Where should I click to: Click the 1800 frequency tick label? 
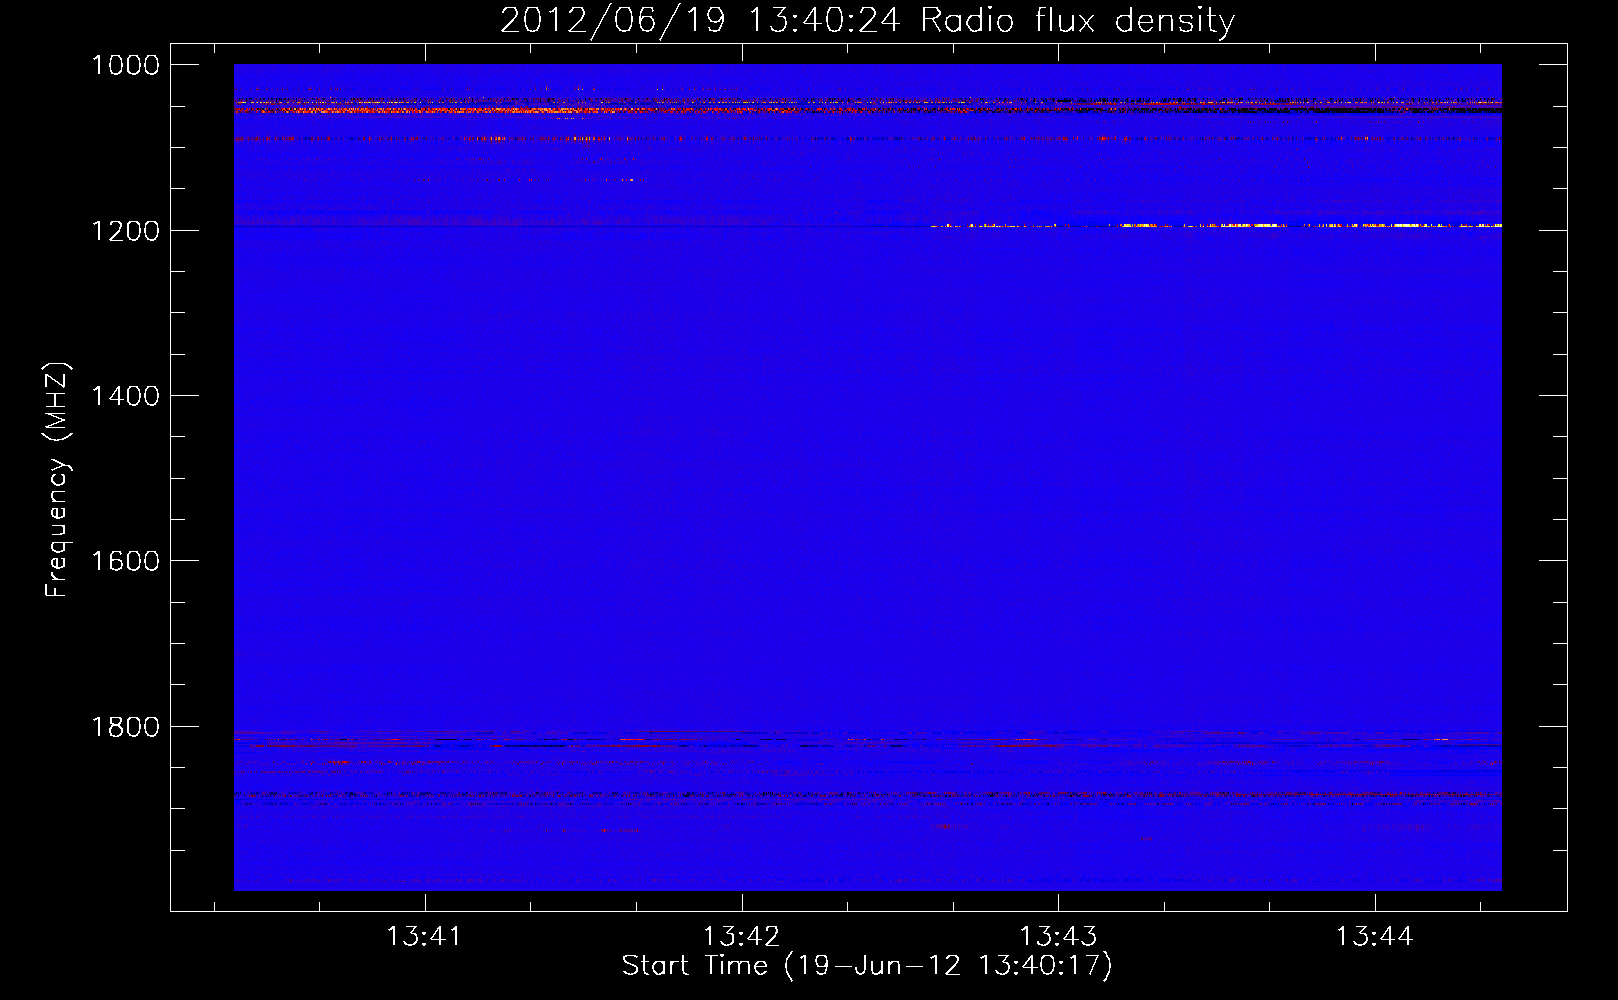(125, 727)
